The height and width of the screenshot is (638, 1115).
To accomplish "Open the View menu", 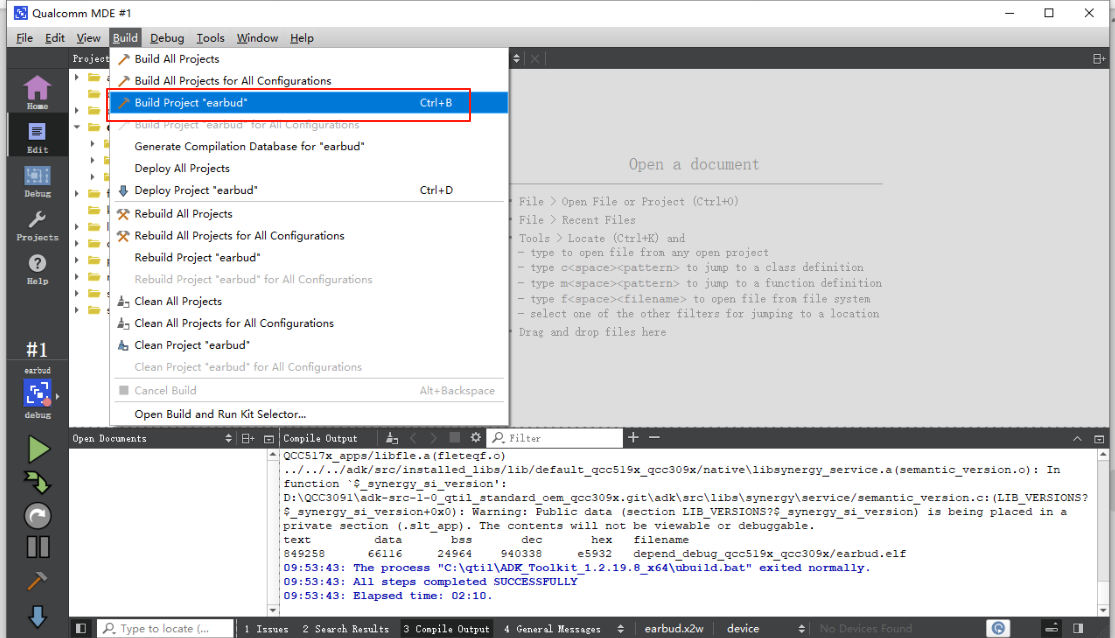I will point(88,38).
